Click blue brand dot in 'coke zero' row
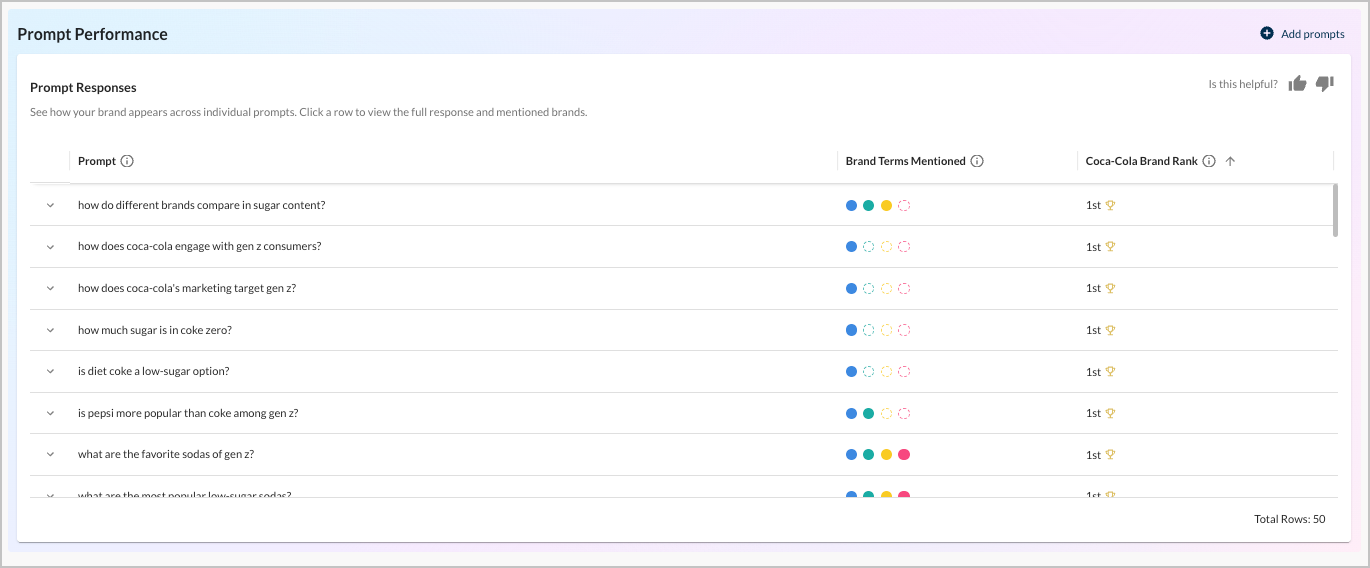Viewport: 1370px width, 568px height. tap(851, 330)
